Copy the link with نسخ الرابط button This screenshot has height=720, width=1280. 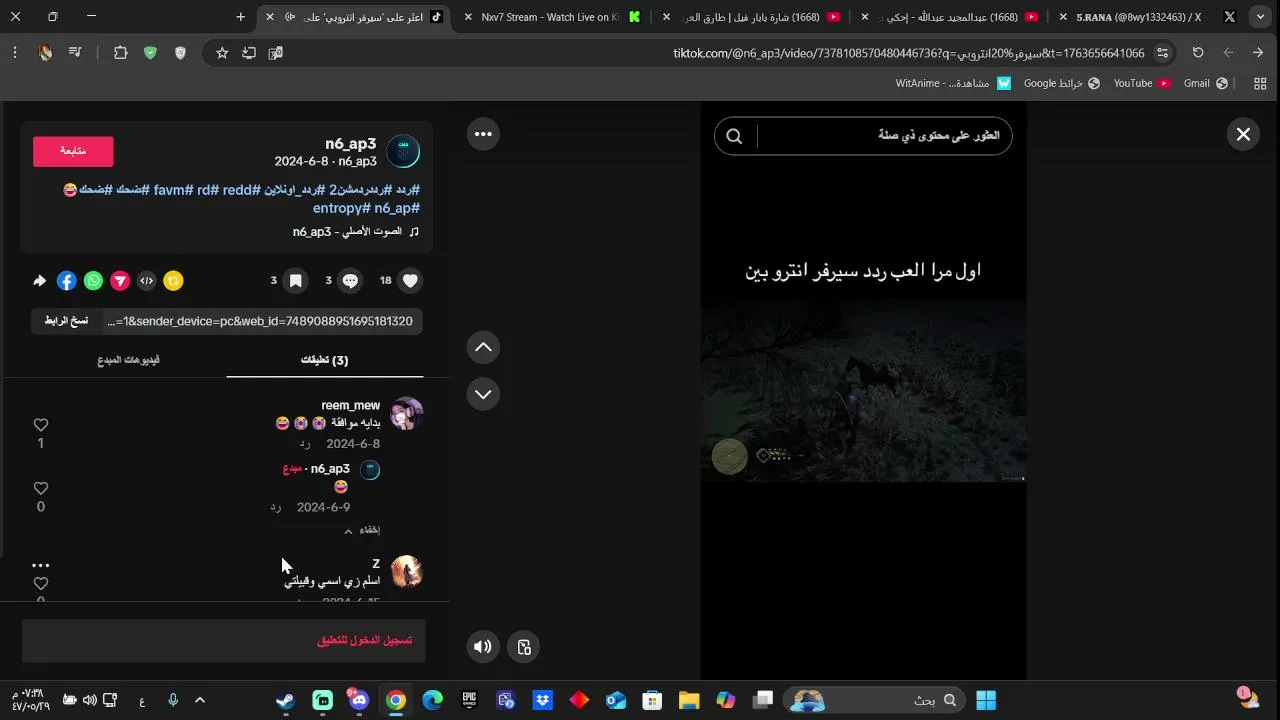66,321
